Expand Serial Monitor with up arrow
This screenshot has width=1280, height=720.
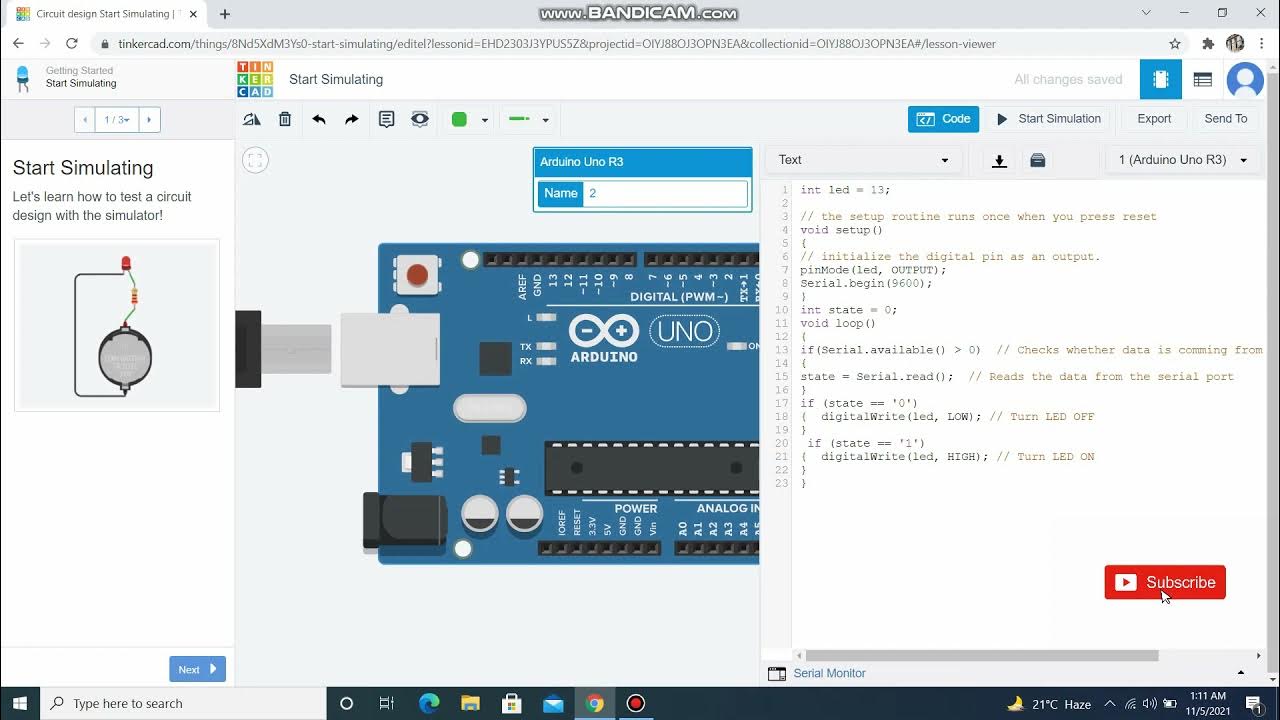(x=1242, y=673)
